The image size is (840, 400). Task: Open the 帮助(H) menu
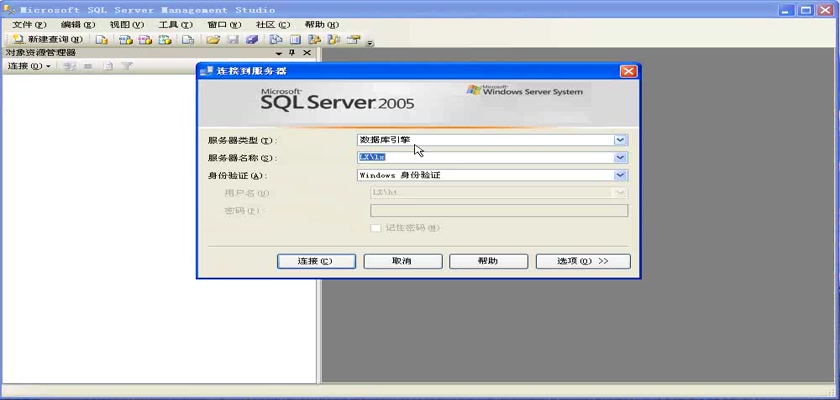[x=322, y=25]
